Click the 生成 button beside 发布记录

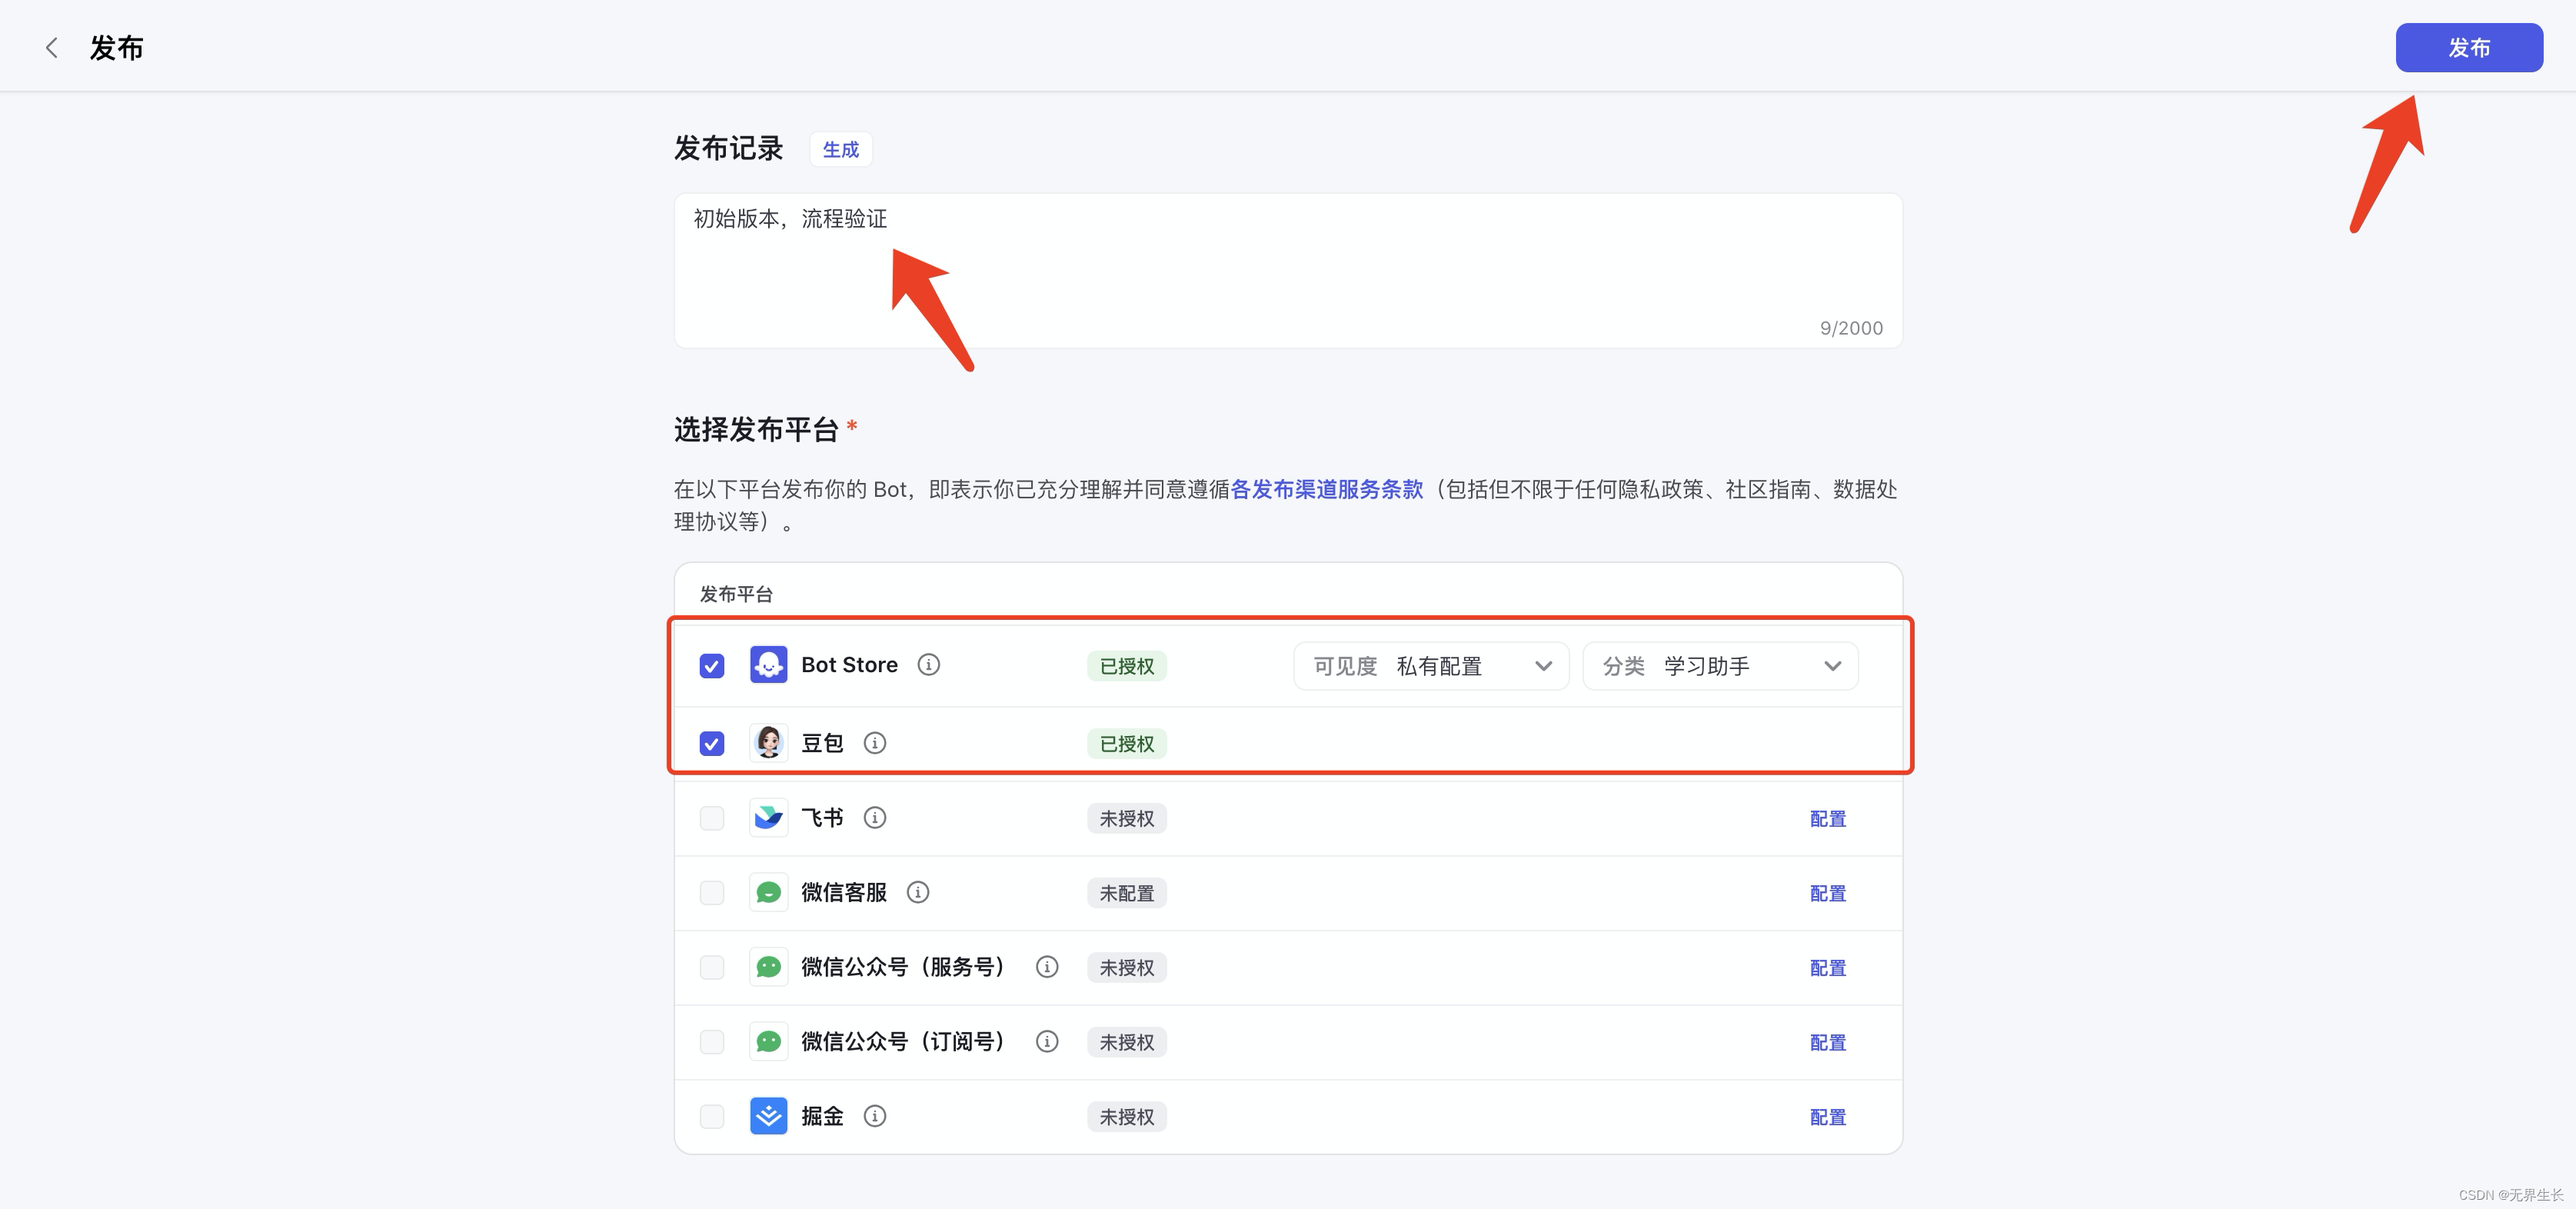tap(840, 149)
